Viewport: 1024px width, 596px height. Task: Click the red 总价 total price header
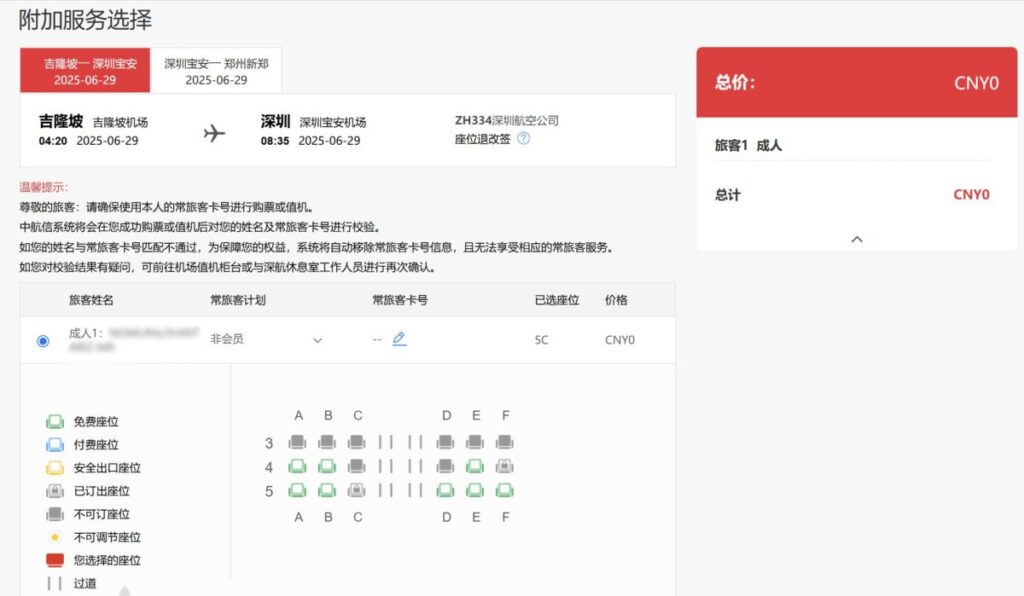(856, 83)
